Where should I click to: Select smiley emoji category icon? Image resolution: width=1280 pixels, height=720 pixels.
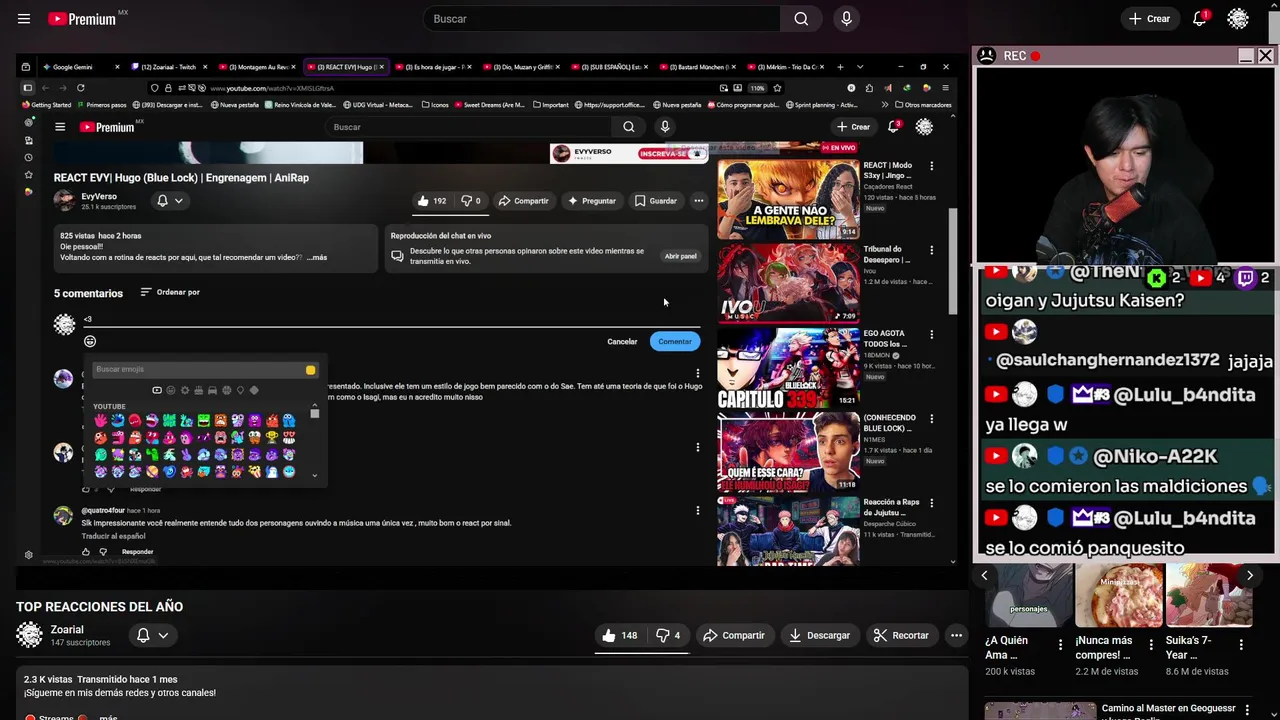coord(171,390)
